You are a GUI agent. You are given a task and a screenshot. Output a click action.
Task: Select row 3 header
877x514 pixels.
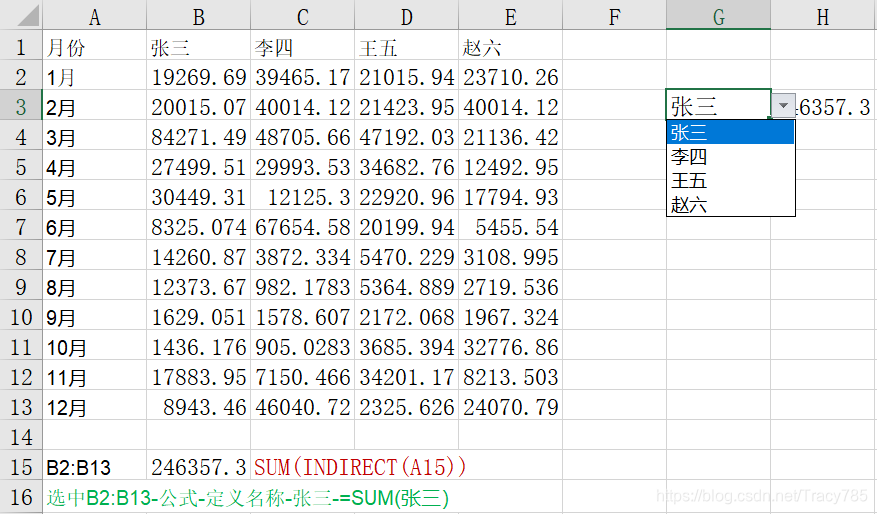[x=21, y=106]
